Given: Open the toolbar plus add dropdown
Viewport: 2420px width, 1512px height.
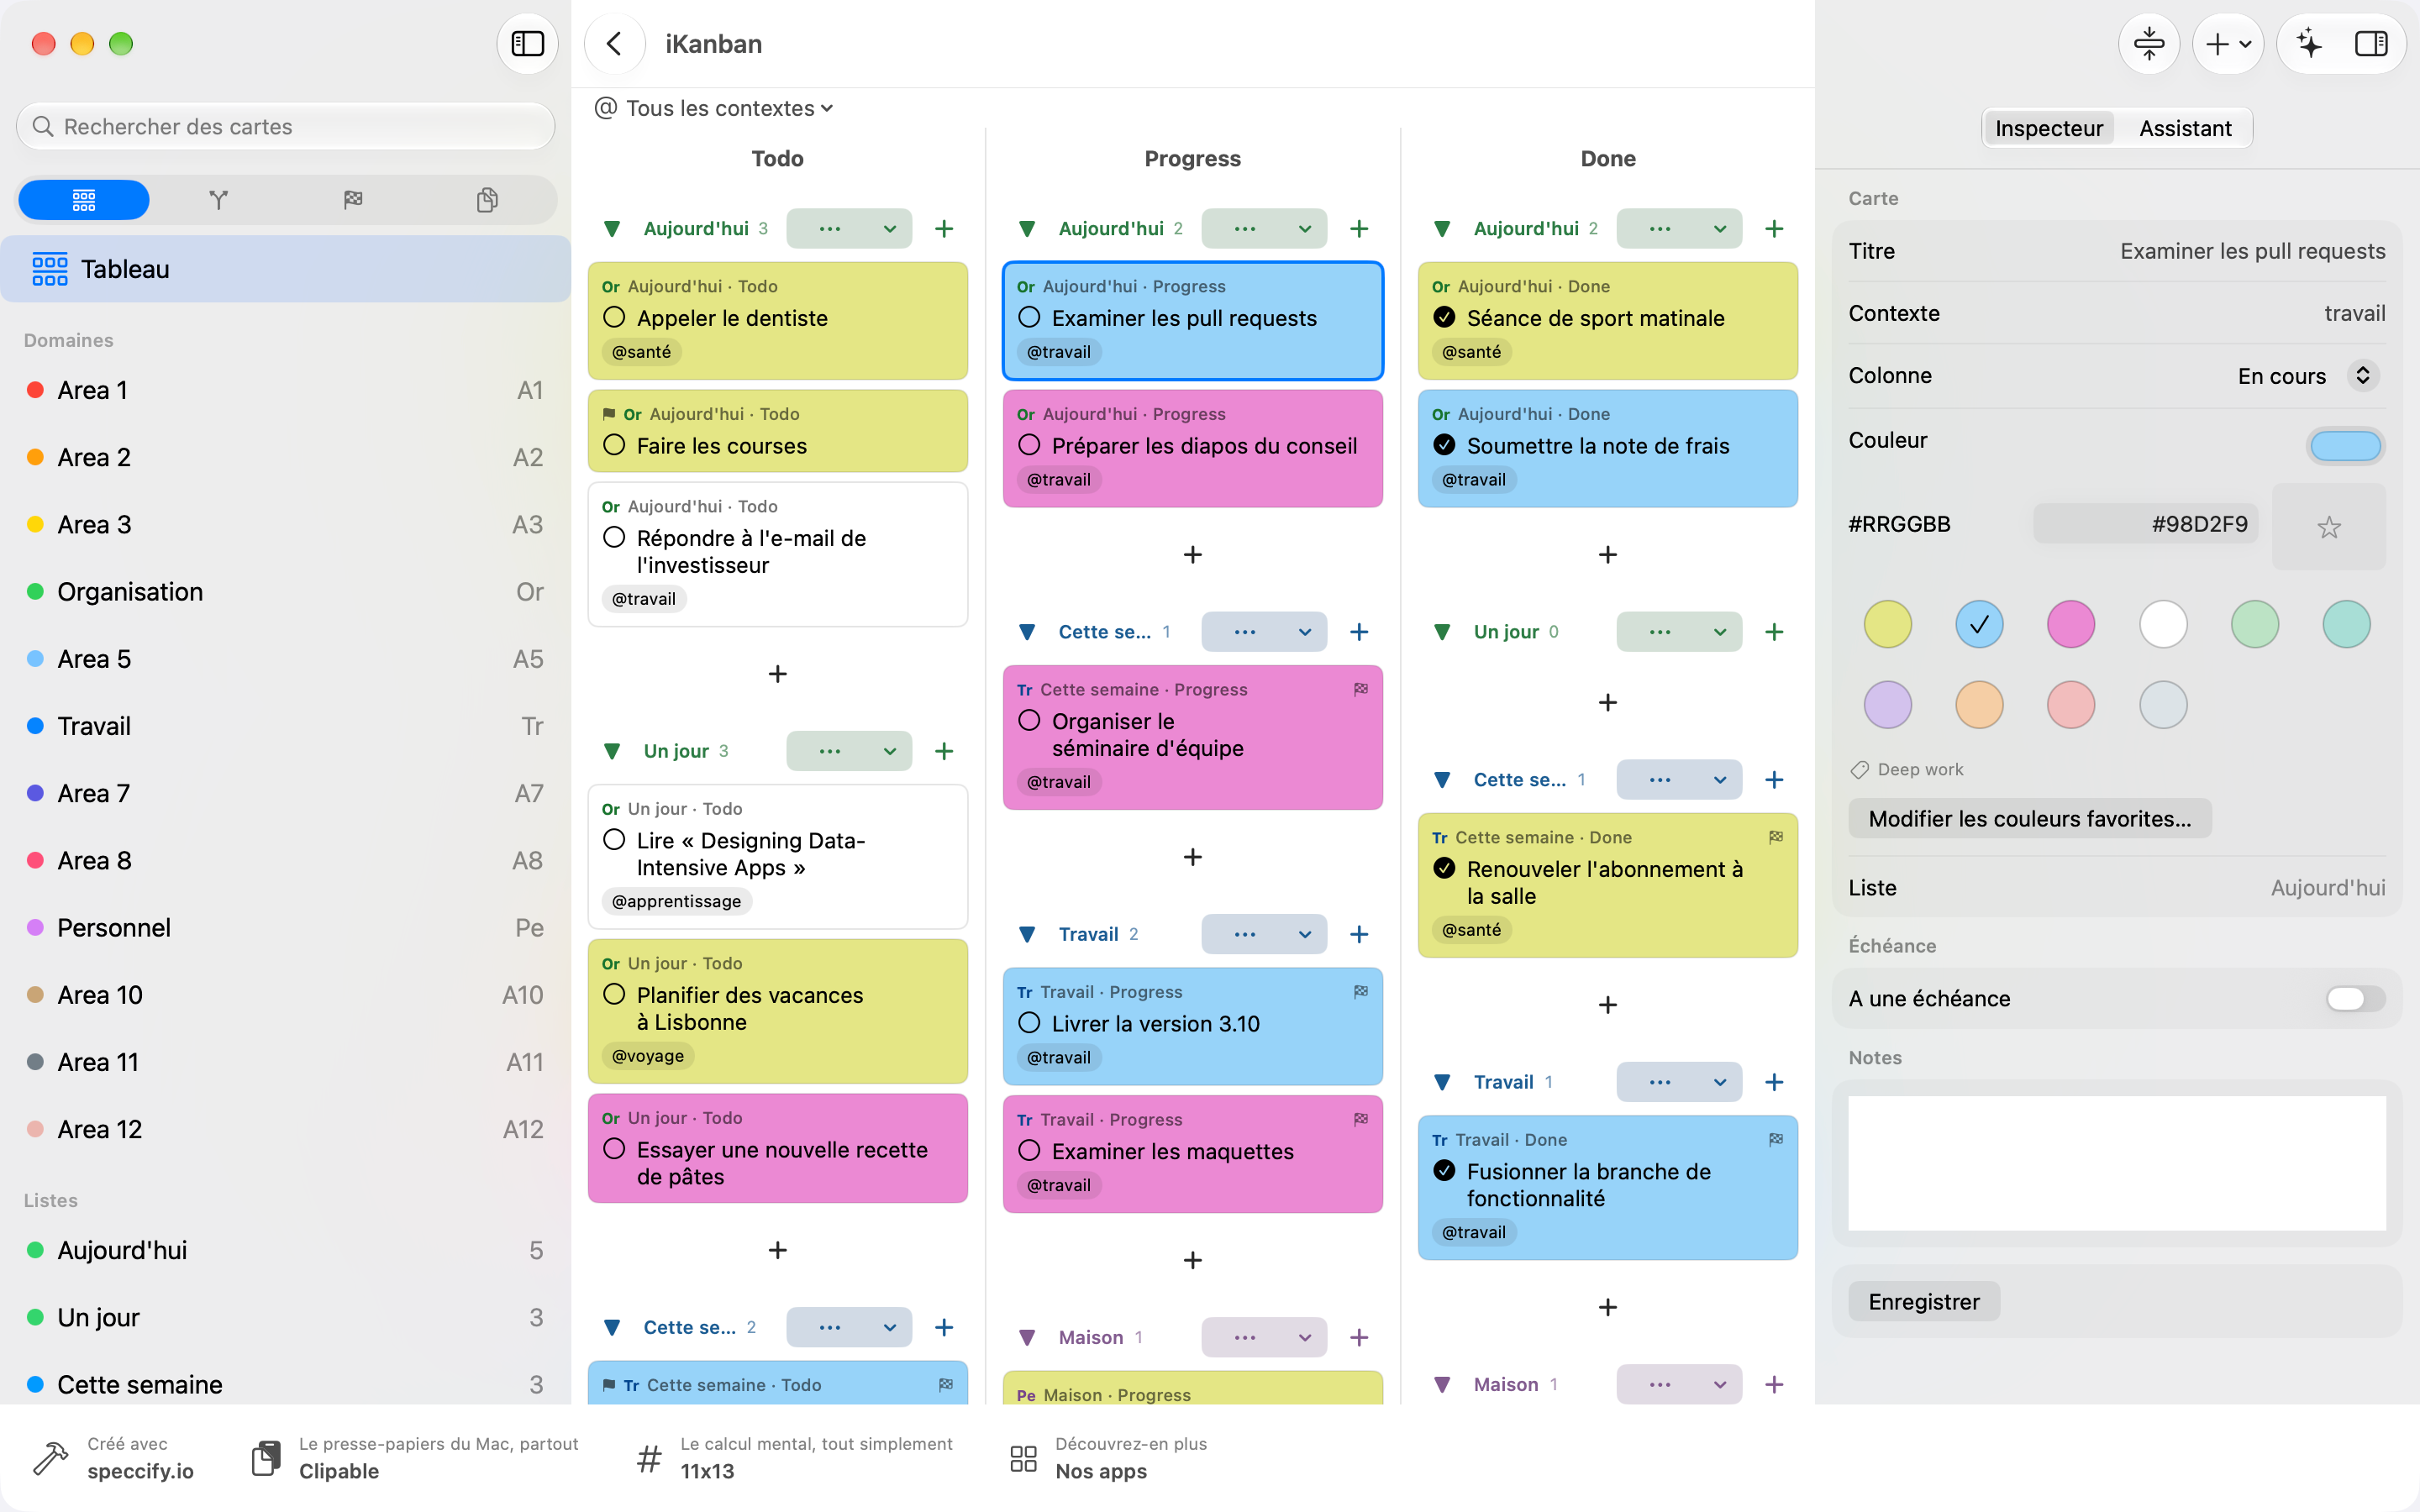Looking at the screenshot, I should [2227, 44].
